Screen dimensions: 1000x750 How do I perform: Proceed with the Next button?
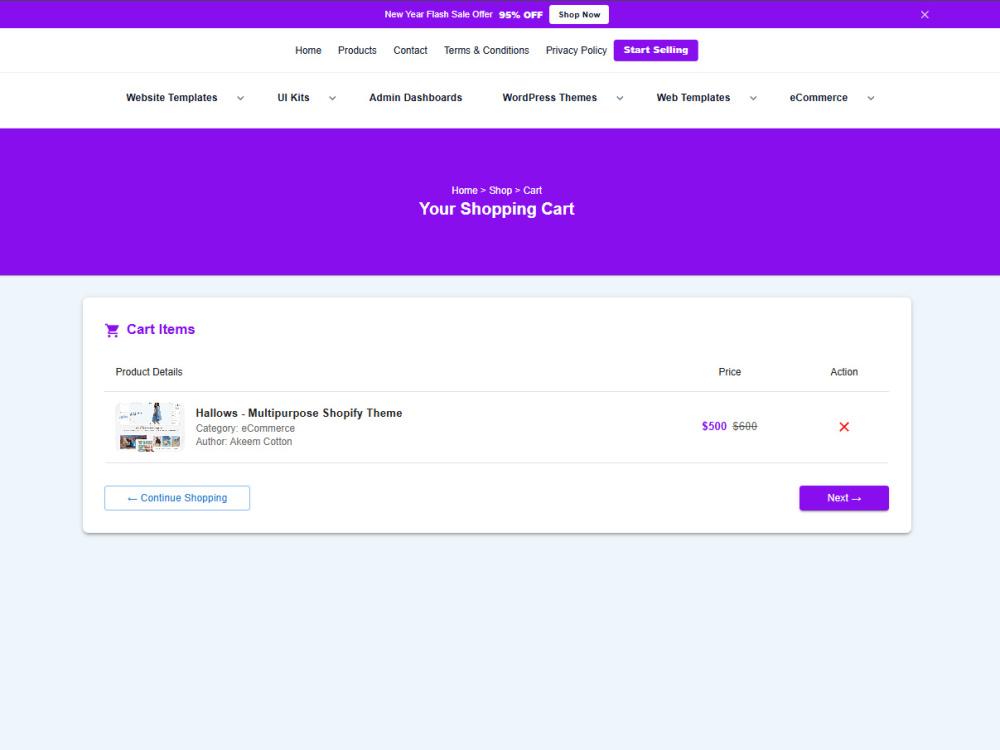(x=844, y=498)
